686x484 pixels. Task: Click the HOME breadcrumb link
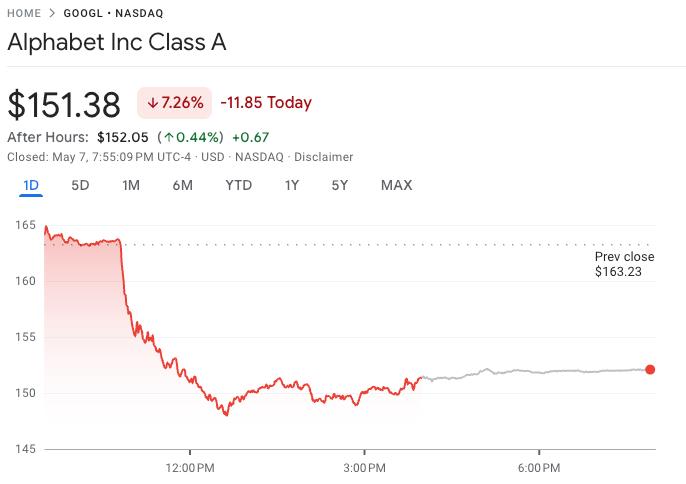pyautogui.click(x=24, y=13)
